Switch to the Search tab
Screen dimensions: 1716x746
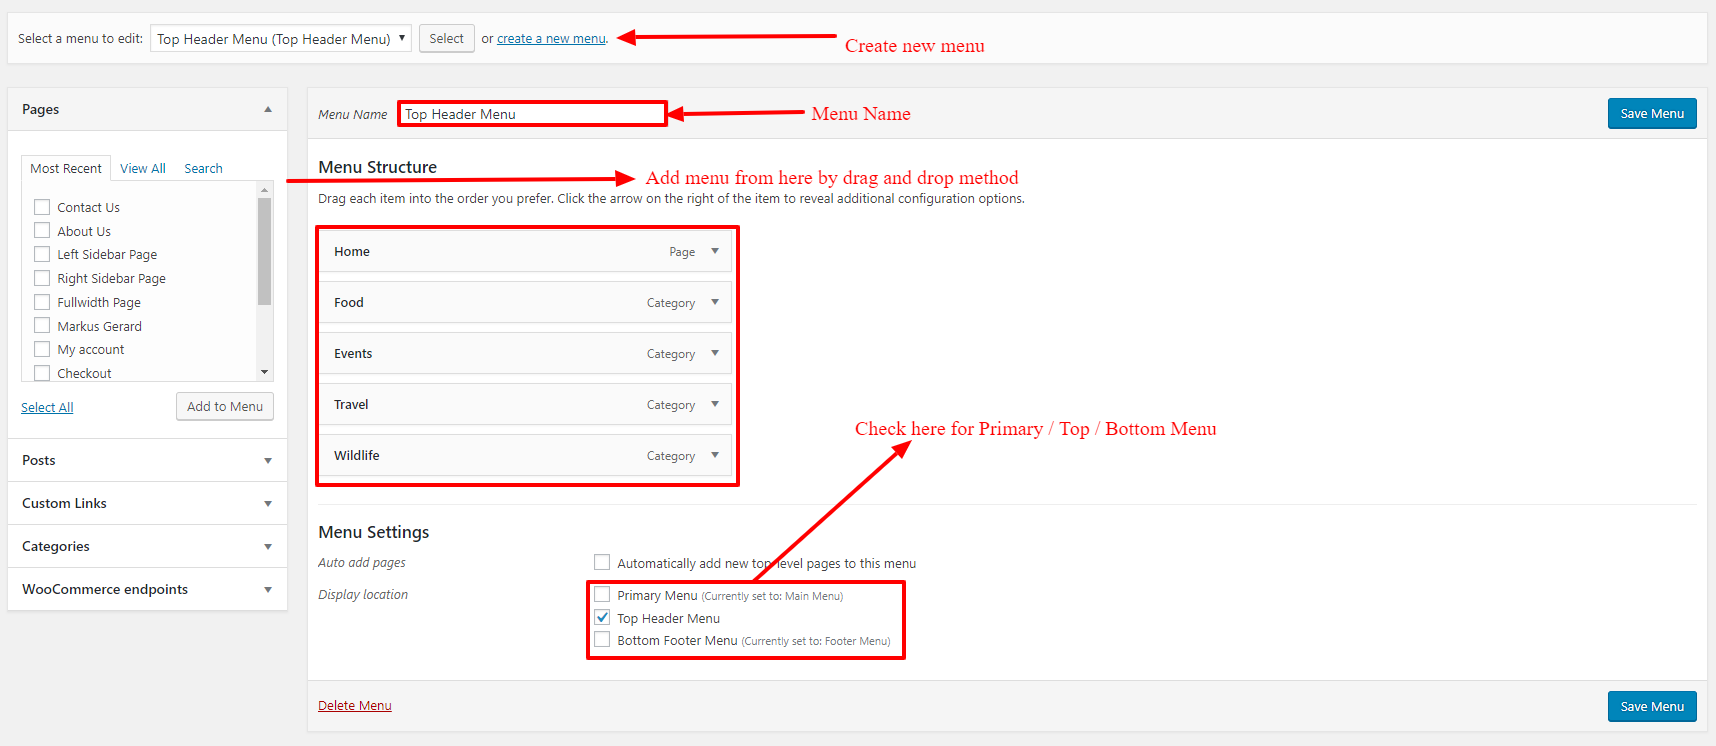coord(203,169)
